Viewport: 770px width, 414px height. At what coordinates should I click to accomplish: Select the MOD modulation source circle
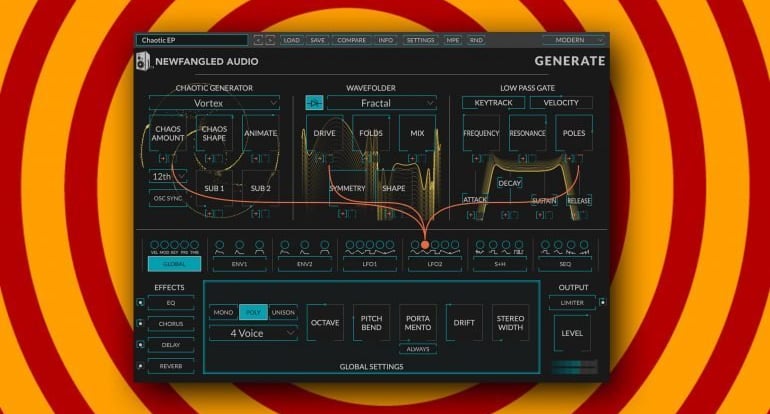click(165, 245)
